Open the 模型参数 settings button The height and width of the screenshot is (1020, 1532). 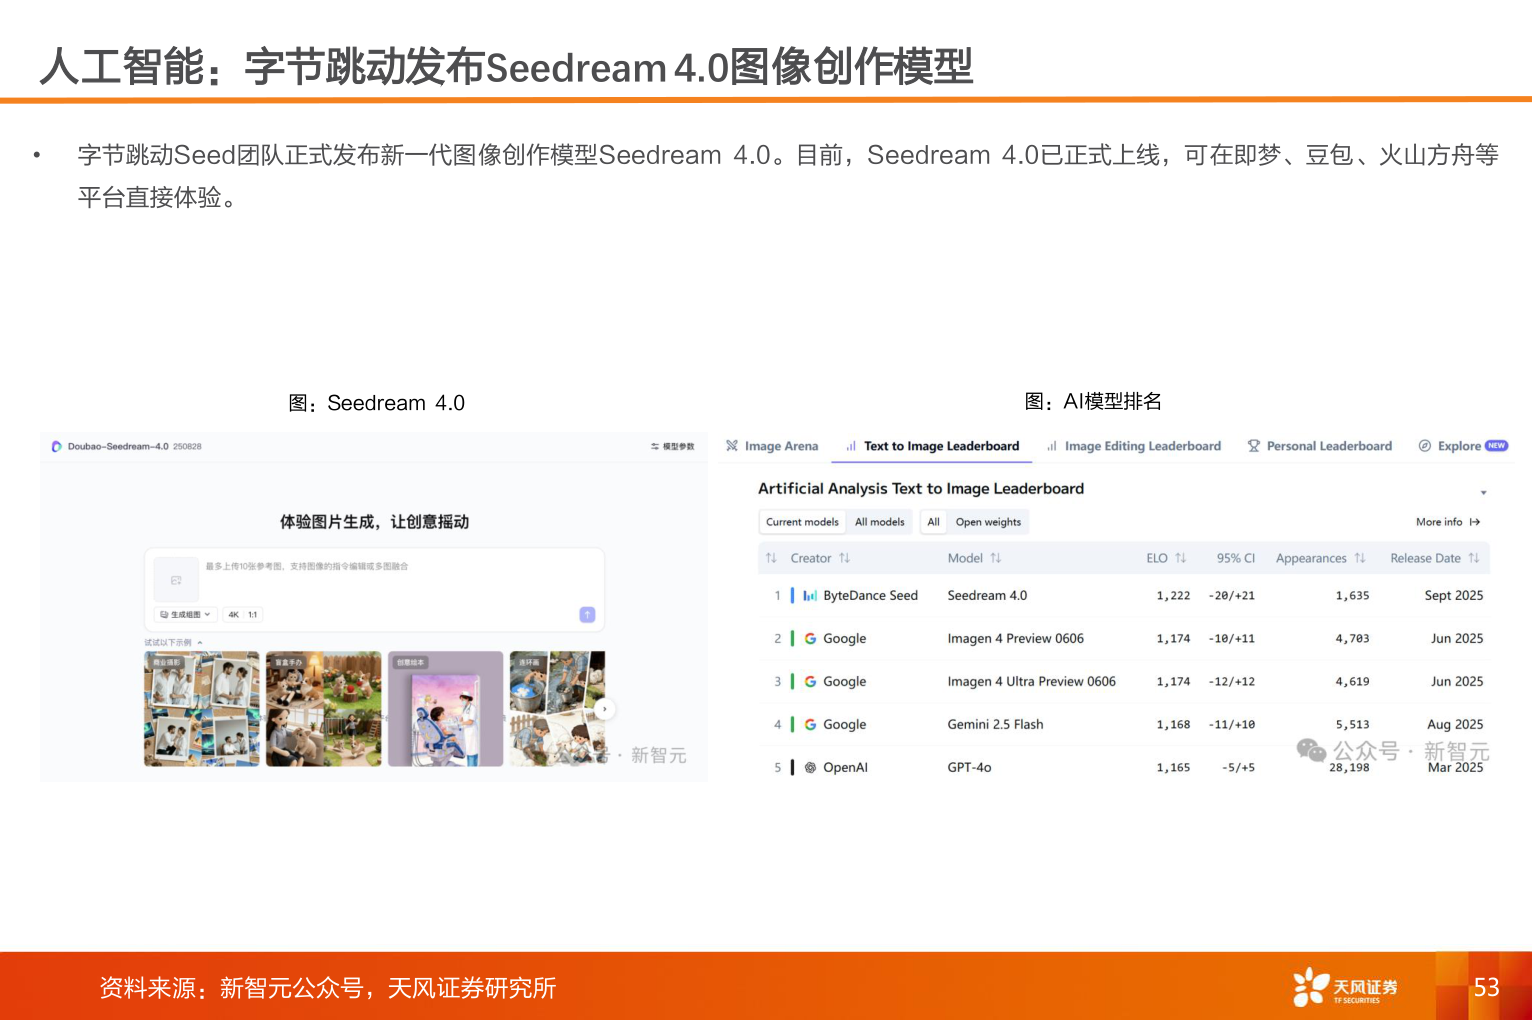click(x=672, y=447)
